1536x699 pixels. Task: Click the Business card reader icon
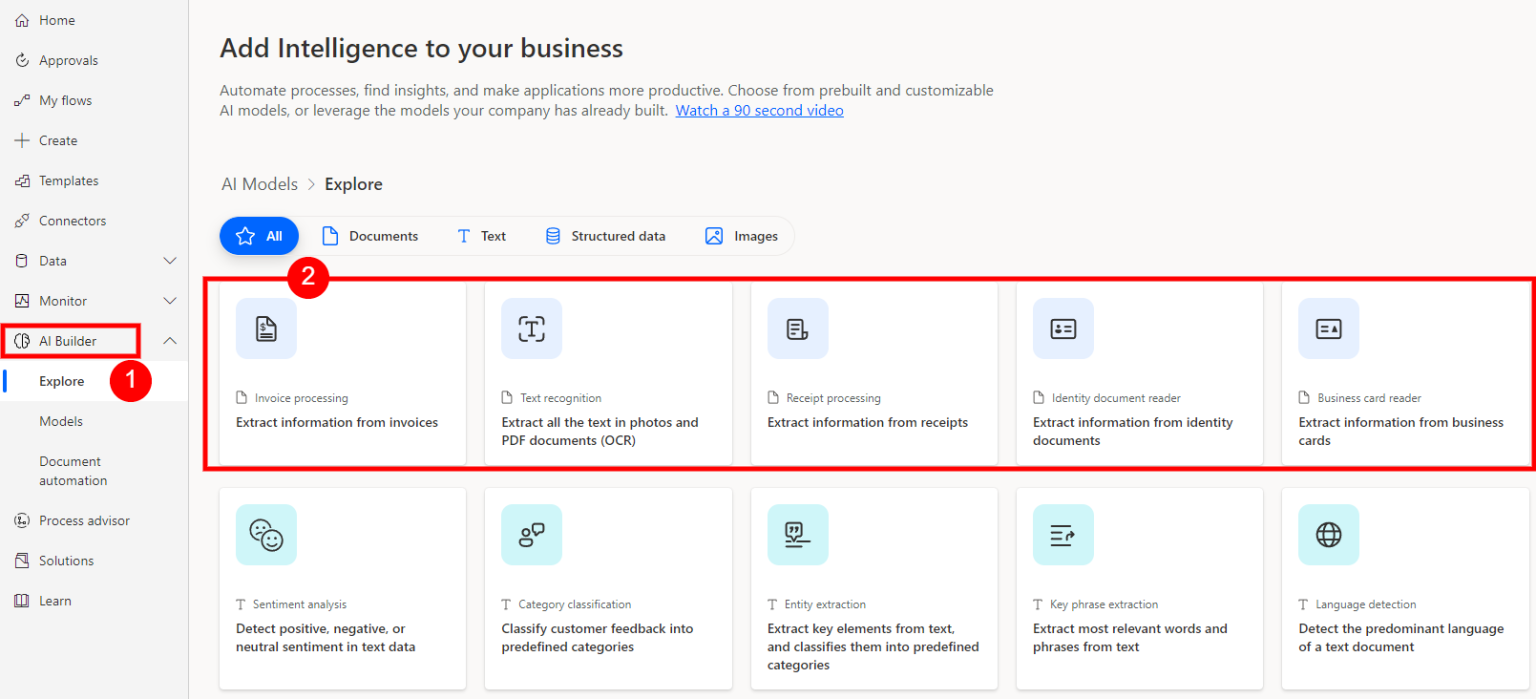(1328, 329)
